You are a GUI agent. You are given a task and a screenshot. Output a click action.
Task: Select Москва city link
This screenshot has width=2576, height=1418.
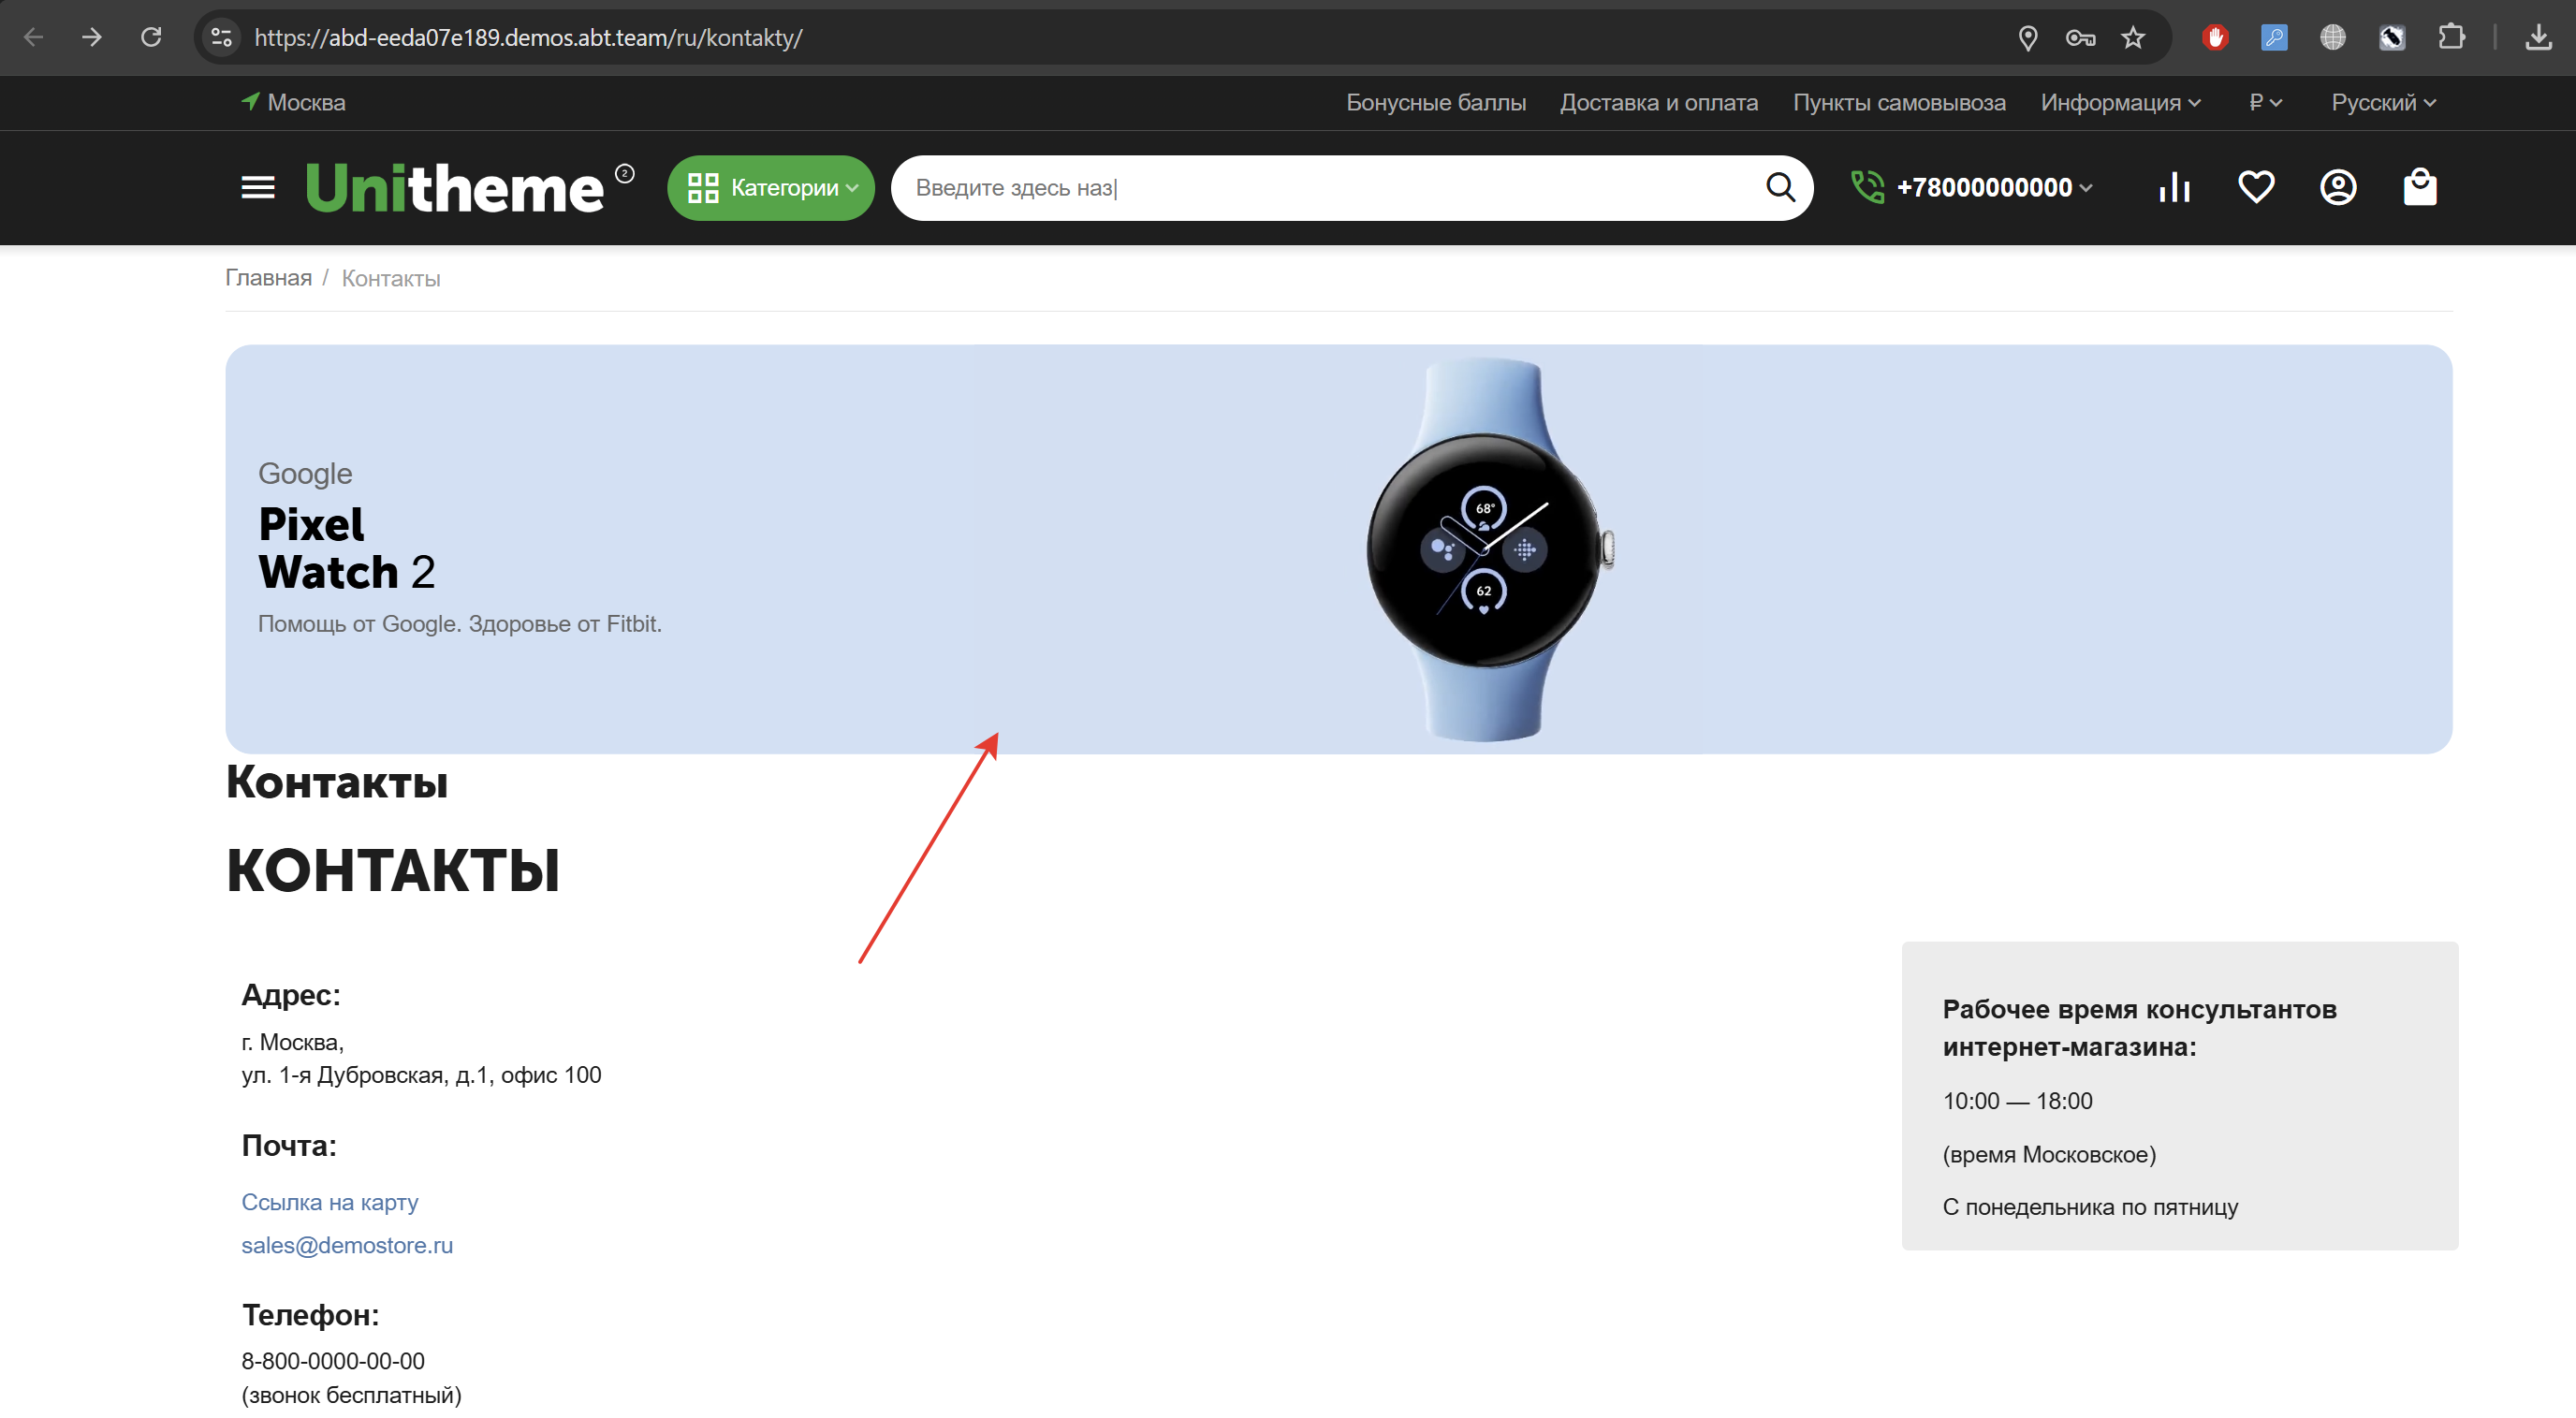click(x=306, y=102)
